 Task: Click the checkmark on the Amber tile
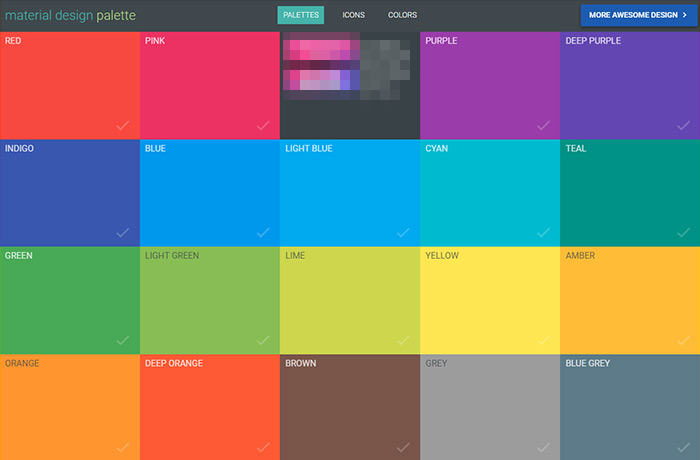(x=683, y=340)
